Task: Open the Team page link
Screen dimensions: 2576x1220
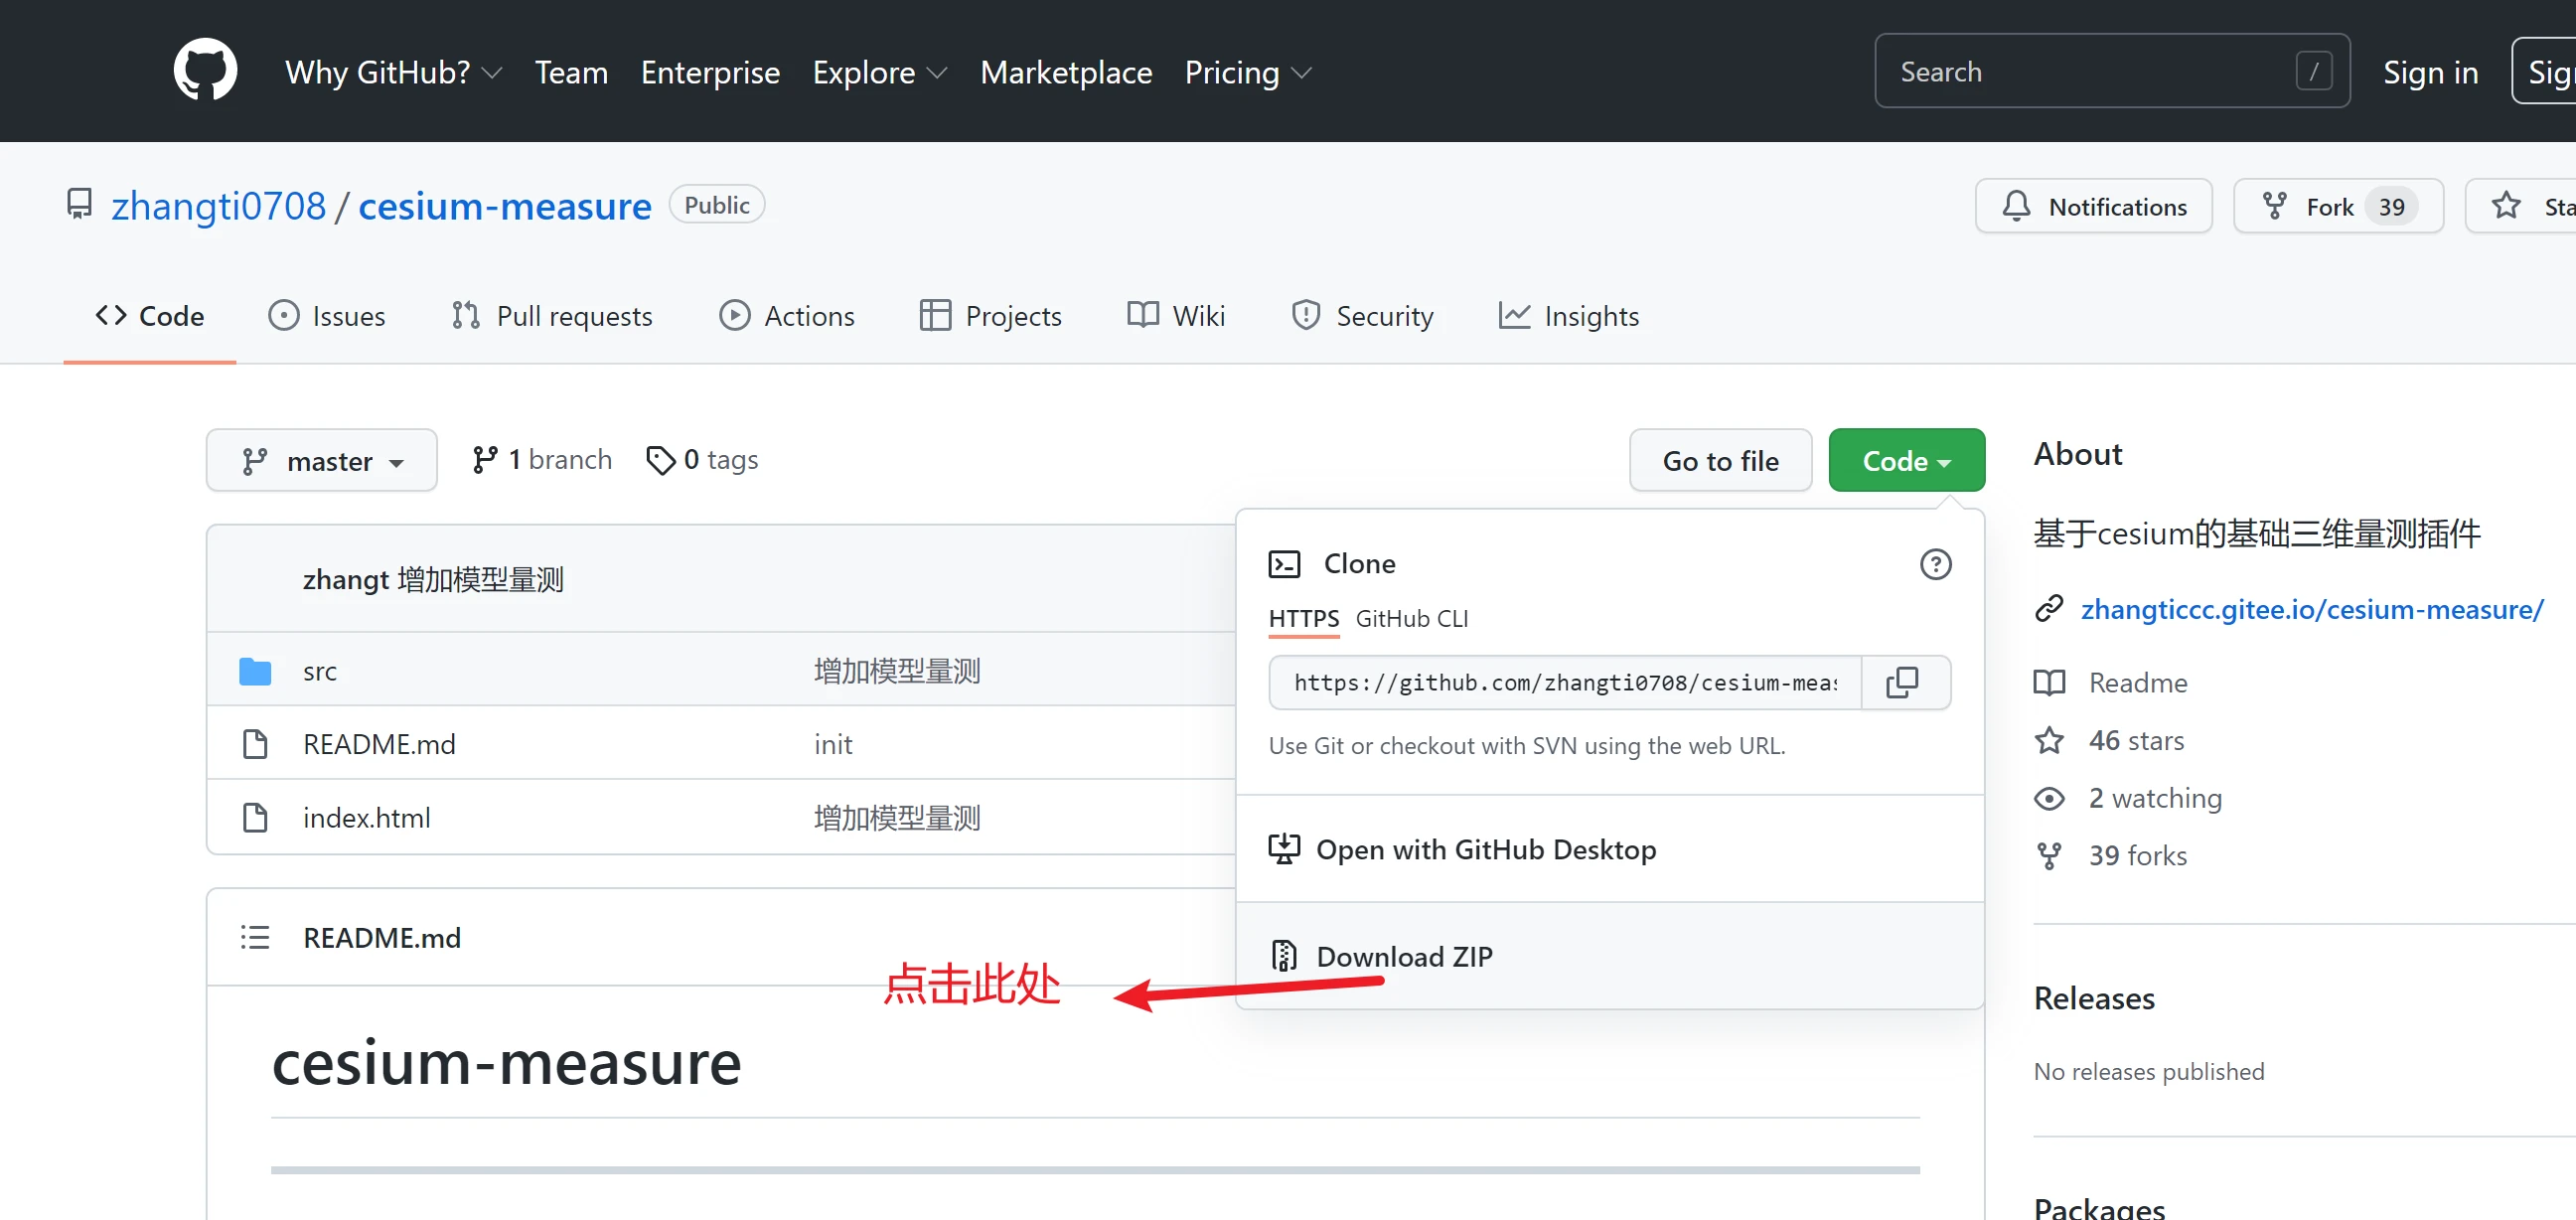Action: tap(571, 72)
